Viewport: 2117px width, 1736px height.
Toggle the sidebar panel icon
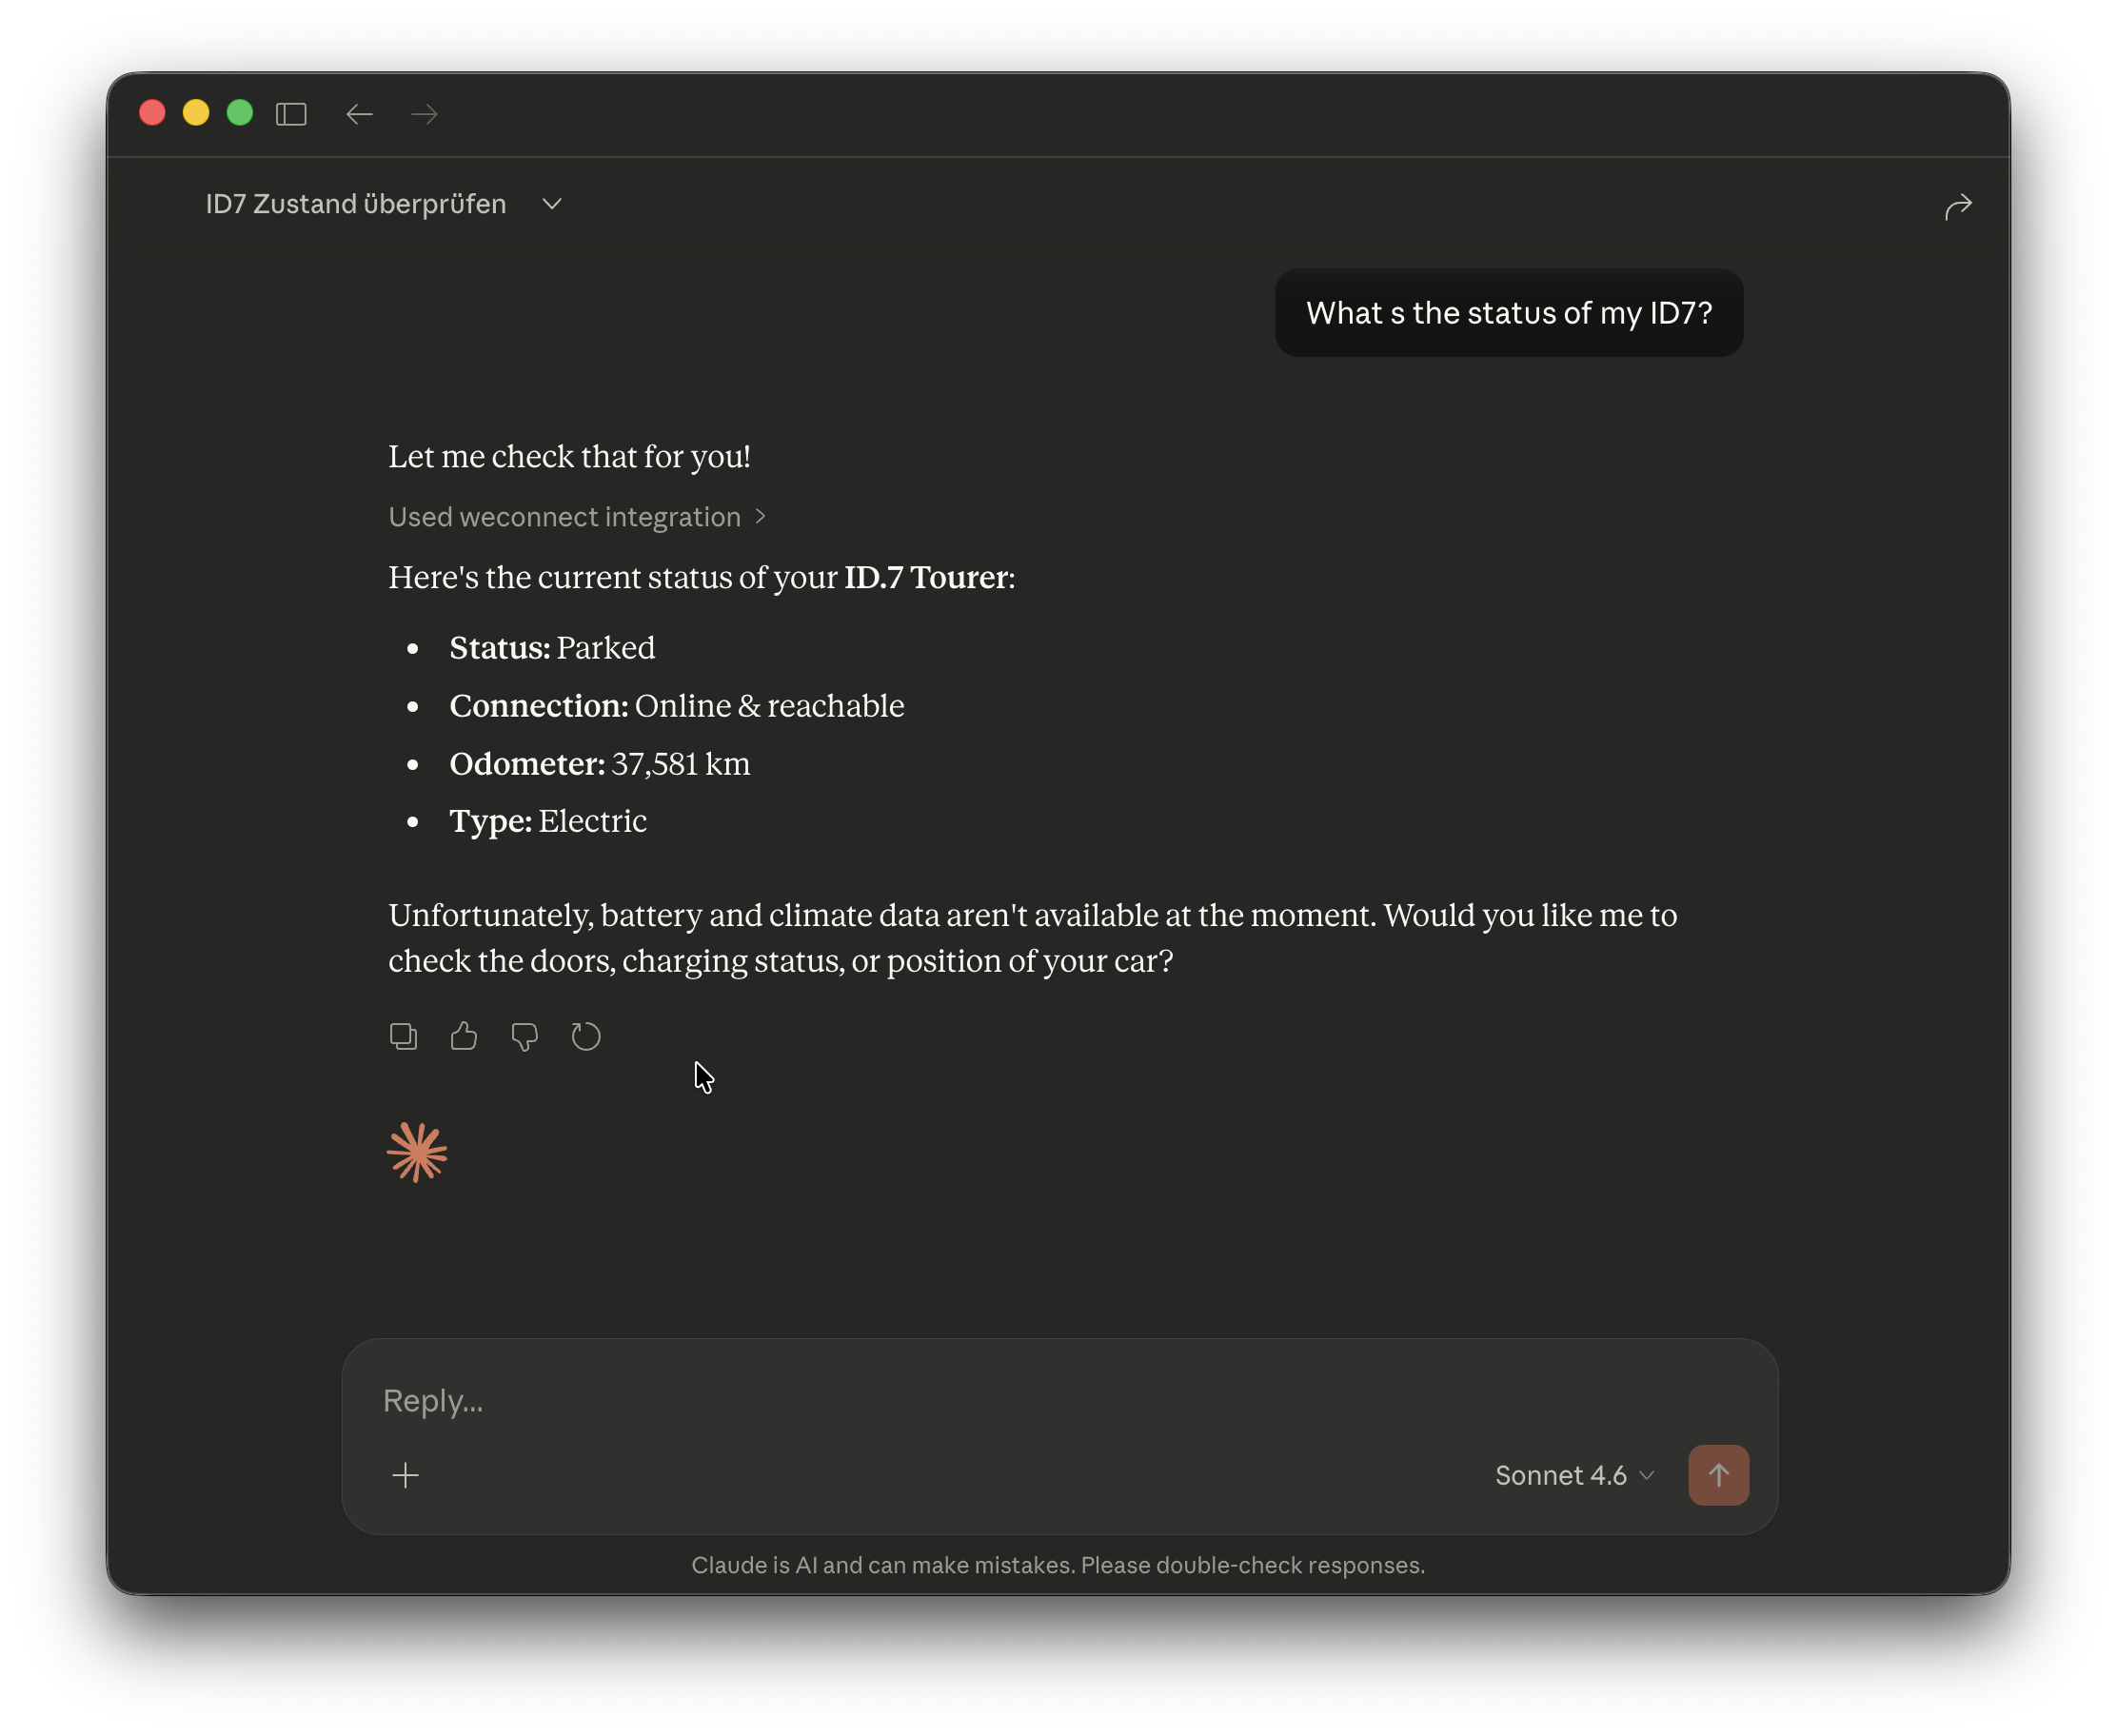291,114
